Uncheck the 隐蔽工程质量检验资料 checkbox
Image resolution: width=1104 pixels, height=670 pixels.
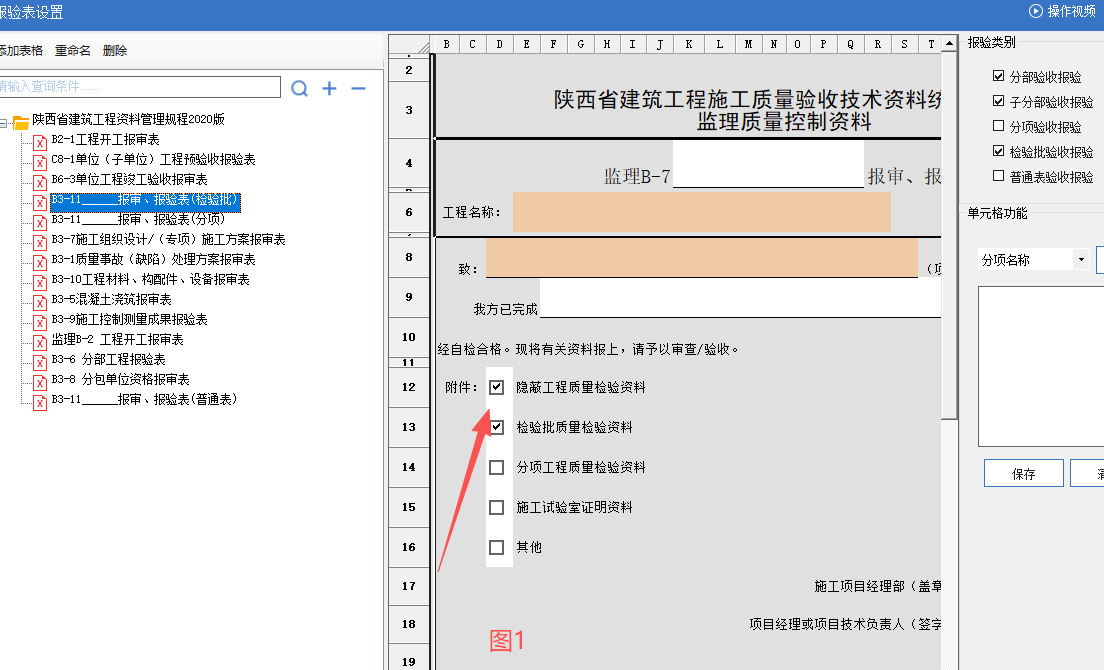(x=497, y=387)
